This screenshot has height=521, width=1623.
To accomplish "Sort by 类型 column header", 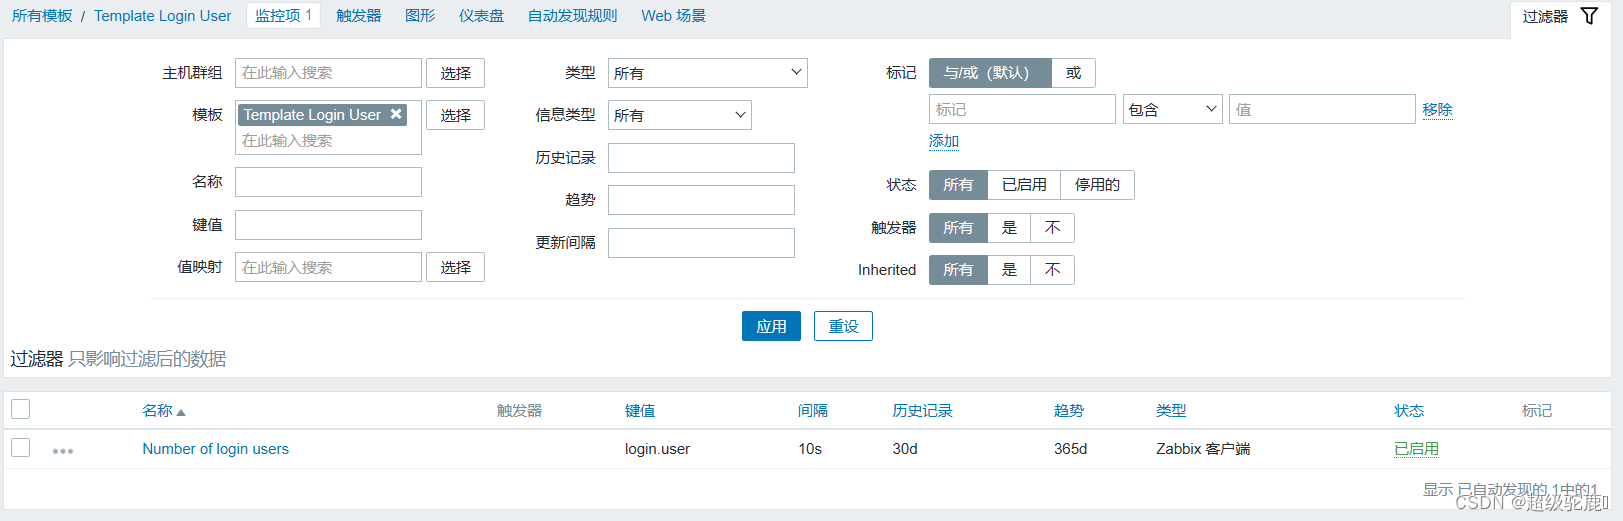I will point(1171,411).
